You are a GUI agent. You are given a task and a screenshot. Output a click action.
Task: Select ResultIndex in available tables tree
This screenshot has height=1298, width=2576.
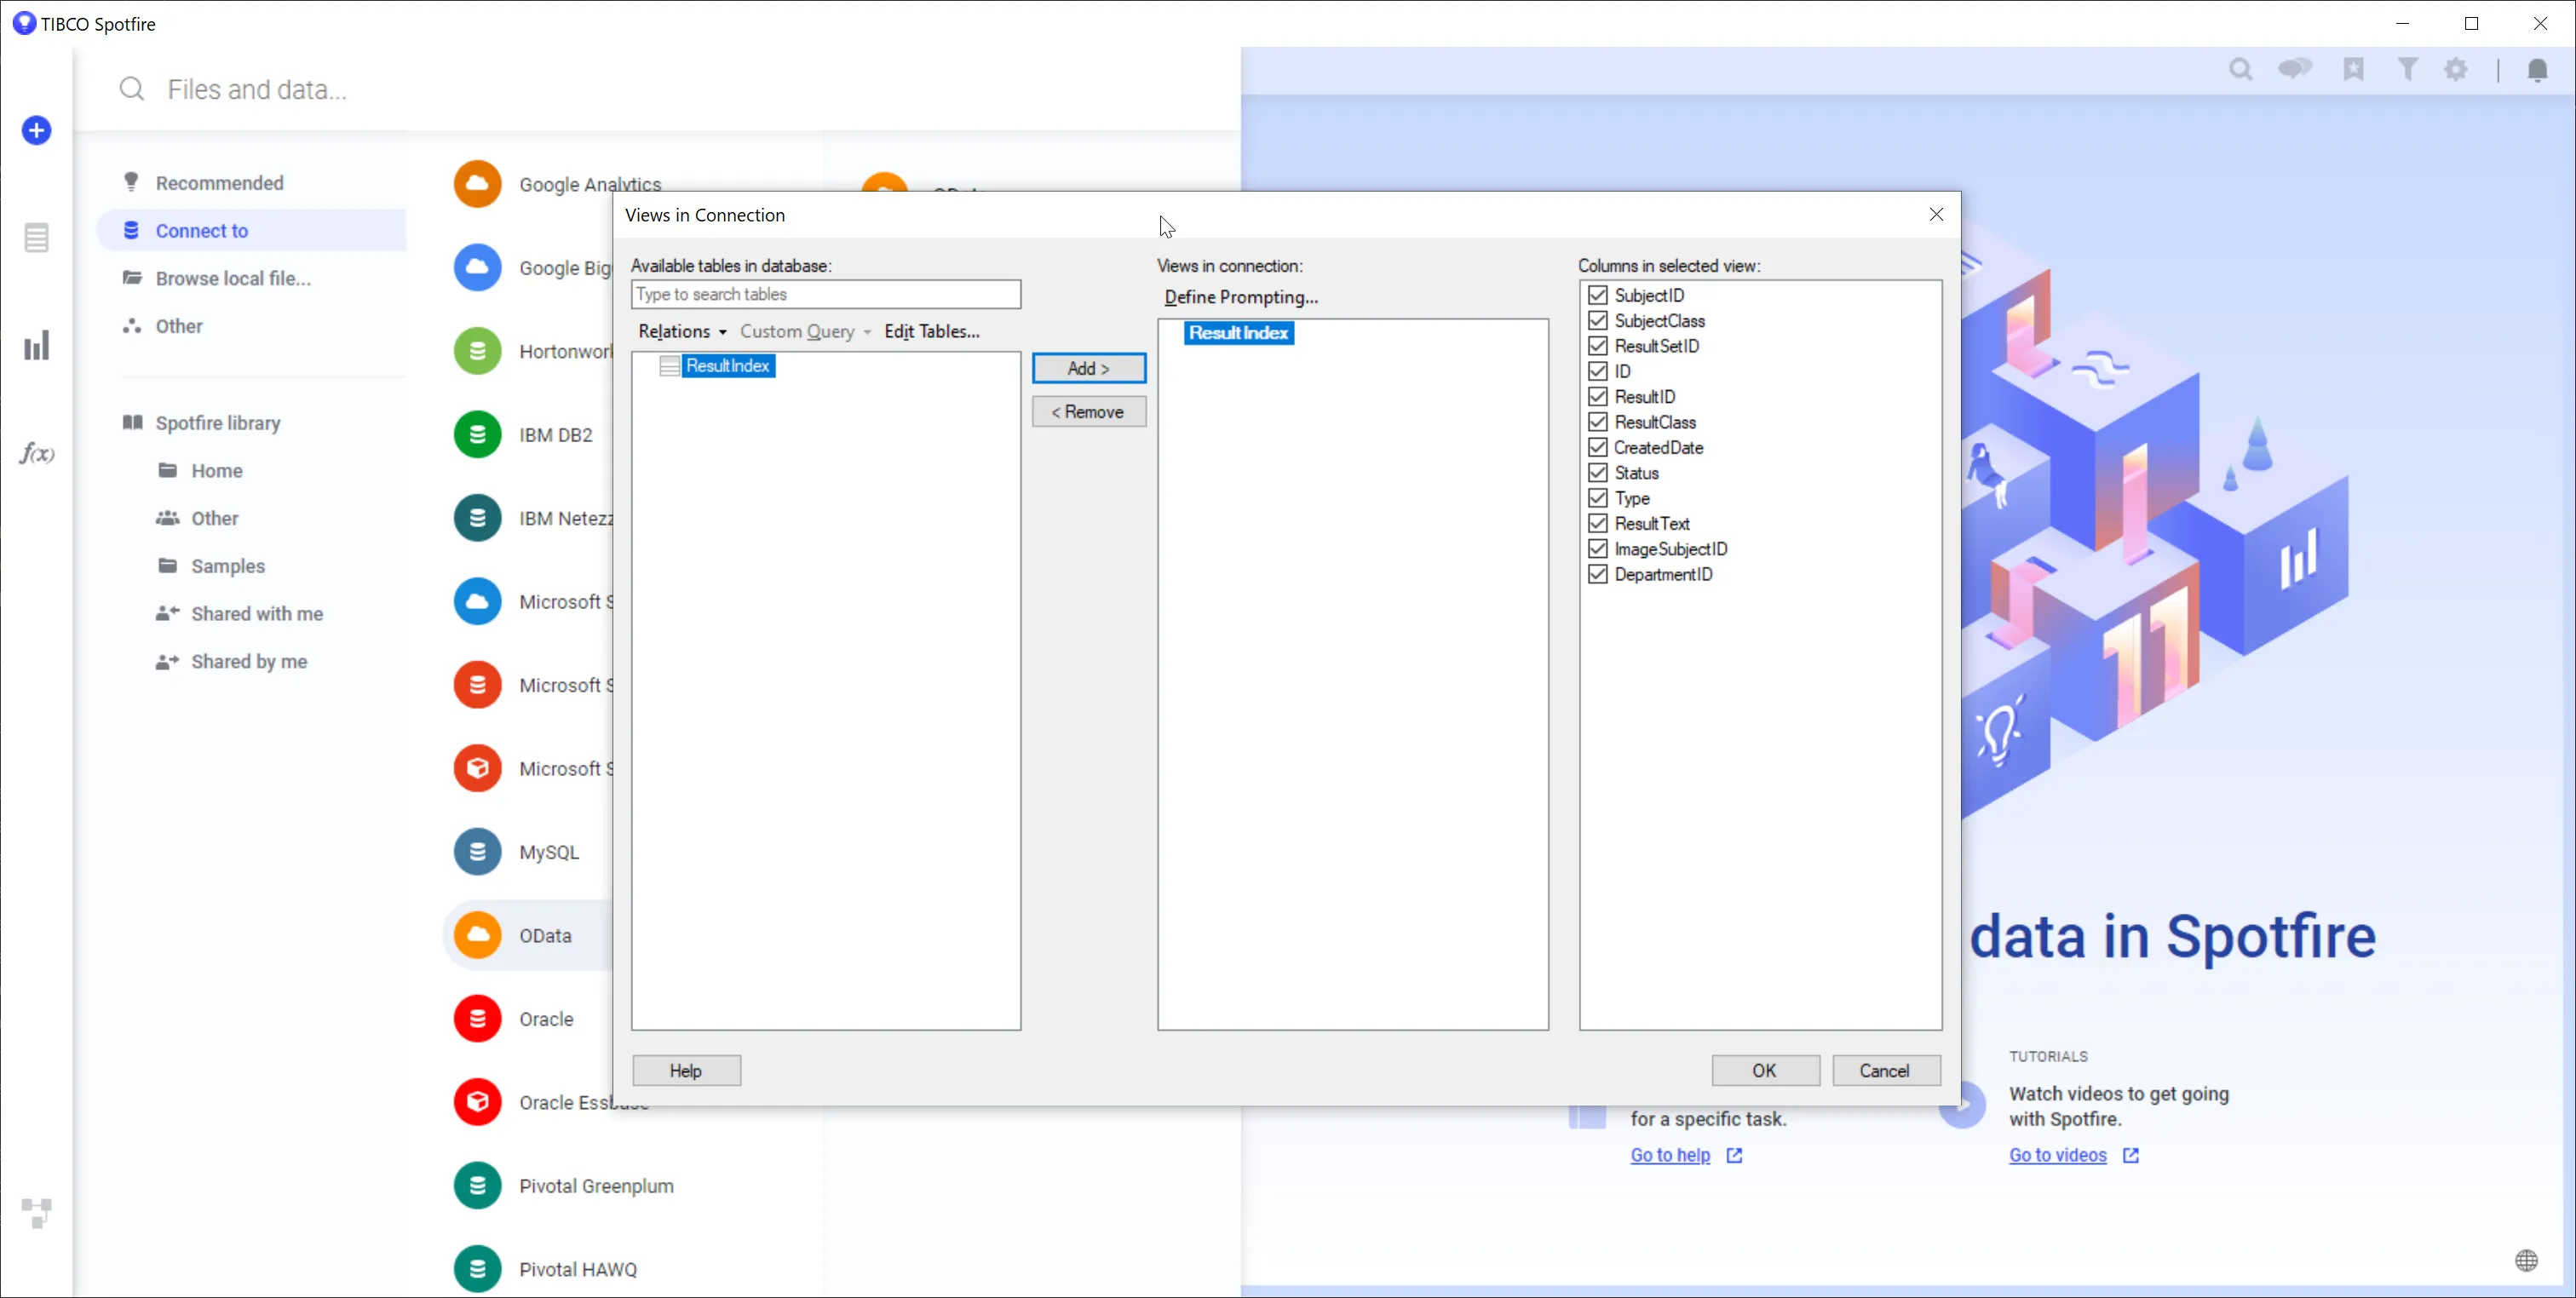(x=727, y=366)
